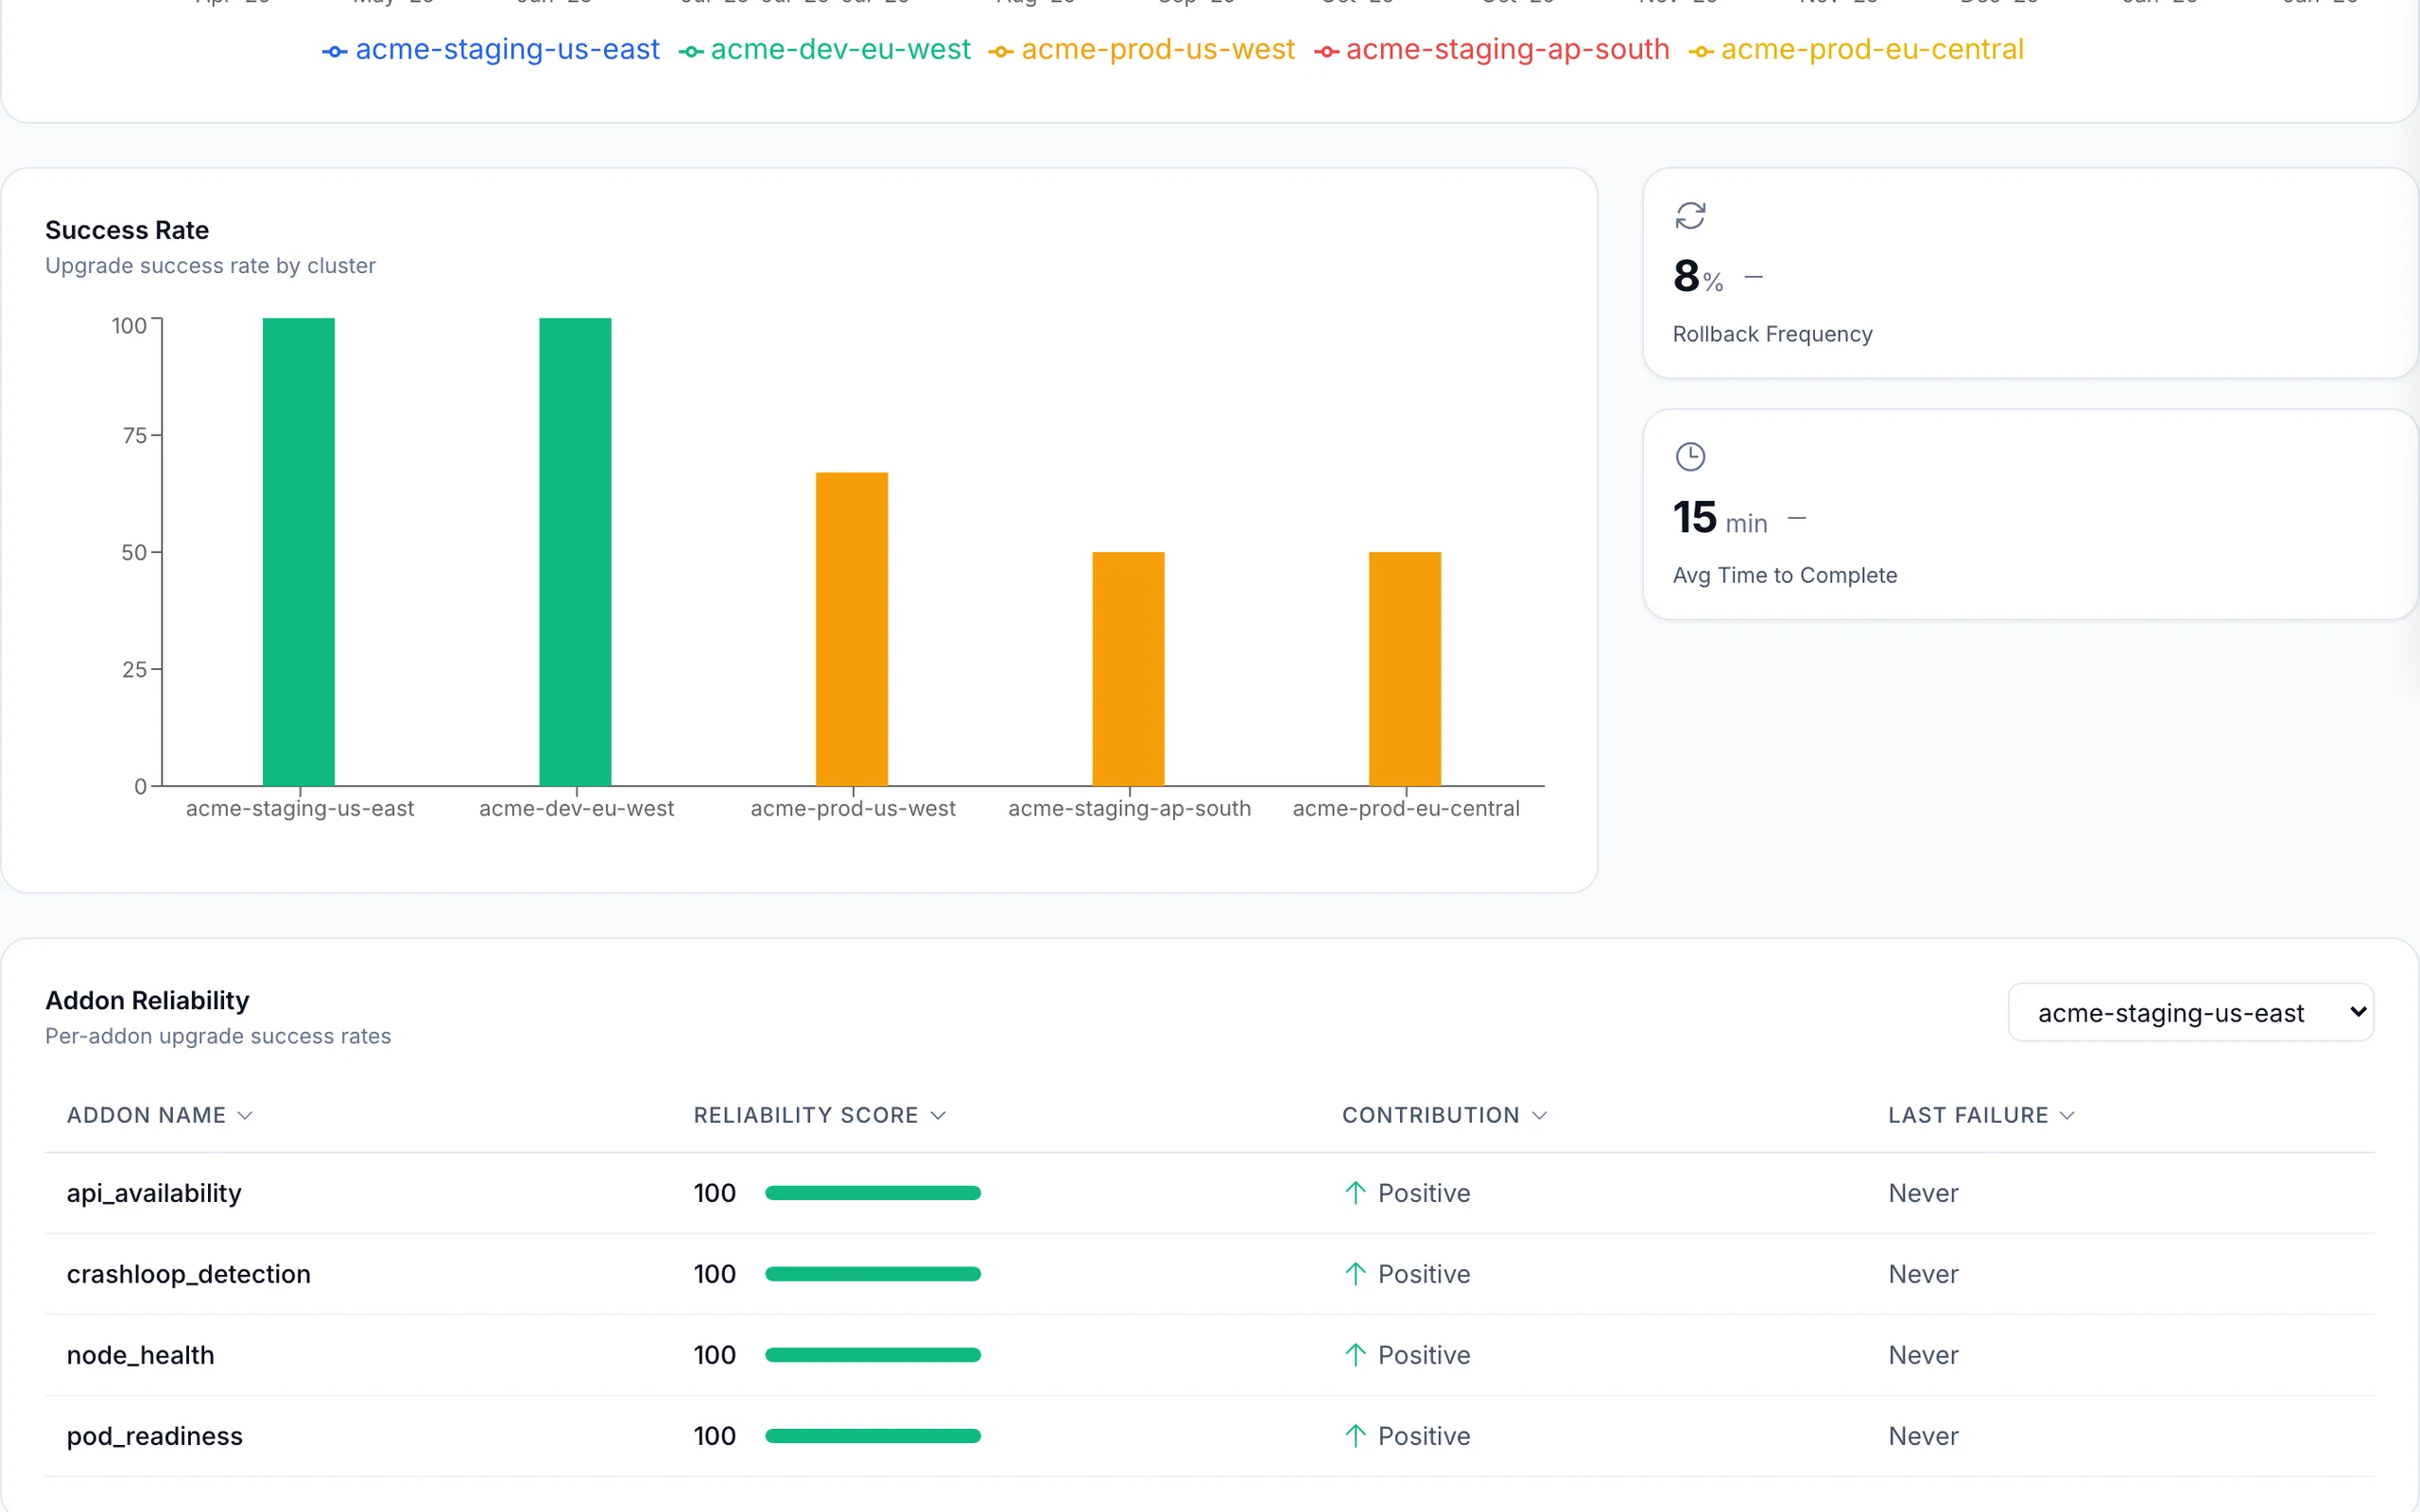Expand the LAST FAILURE column chevron

point(2068,1115)
